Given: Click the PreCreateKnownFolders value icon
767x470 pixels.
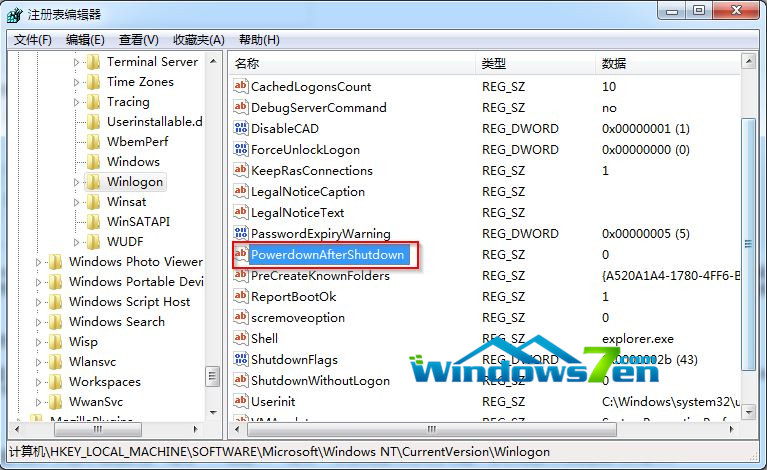Looking at the screenshot, I should 241,276.
